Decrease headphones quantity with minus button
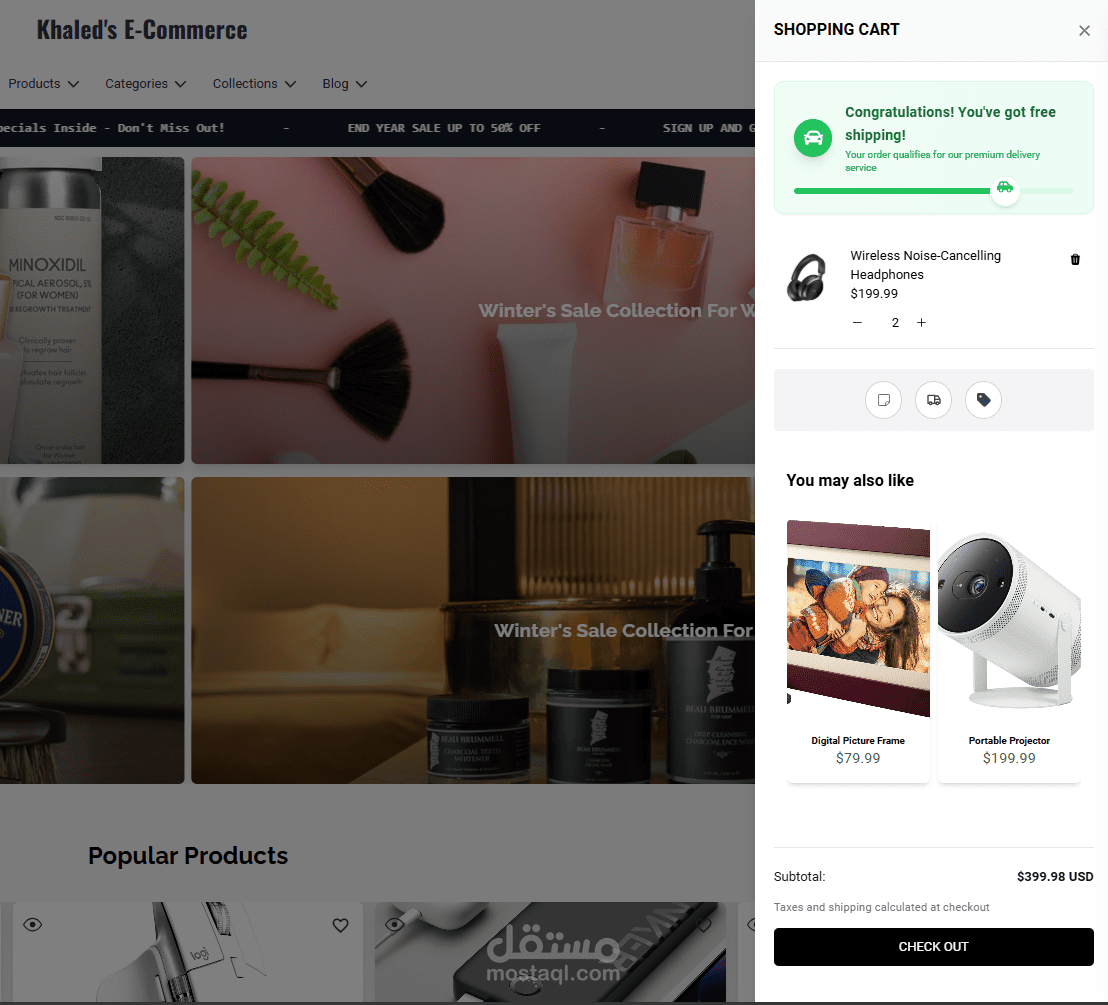 857,322
